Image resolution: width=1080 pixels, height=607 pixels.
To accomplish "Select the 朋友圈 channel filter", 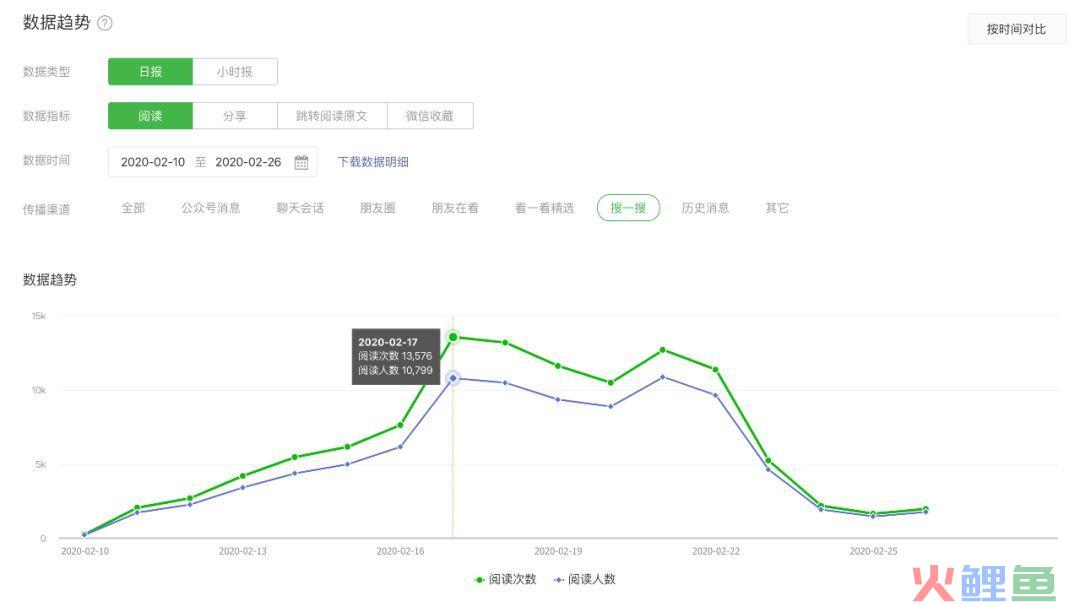I will point(377,208).
